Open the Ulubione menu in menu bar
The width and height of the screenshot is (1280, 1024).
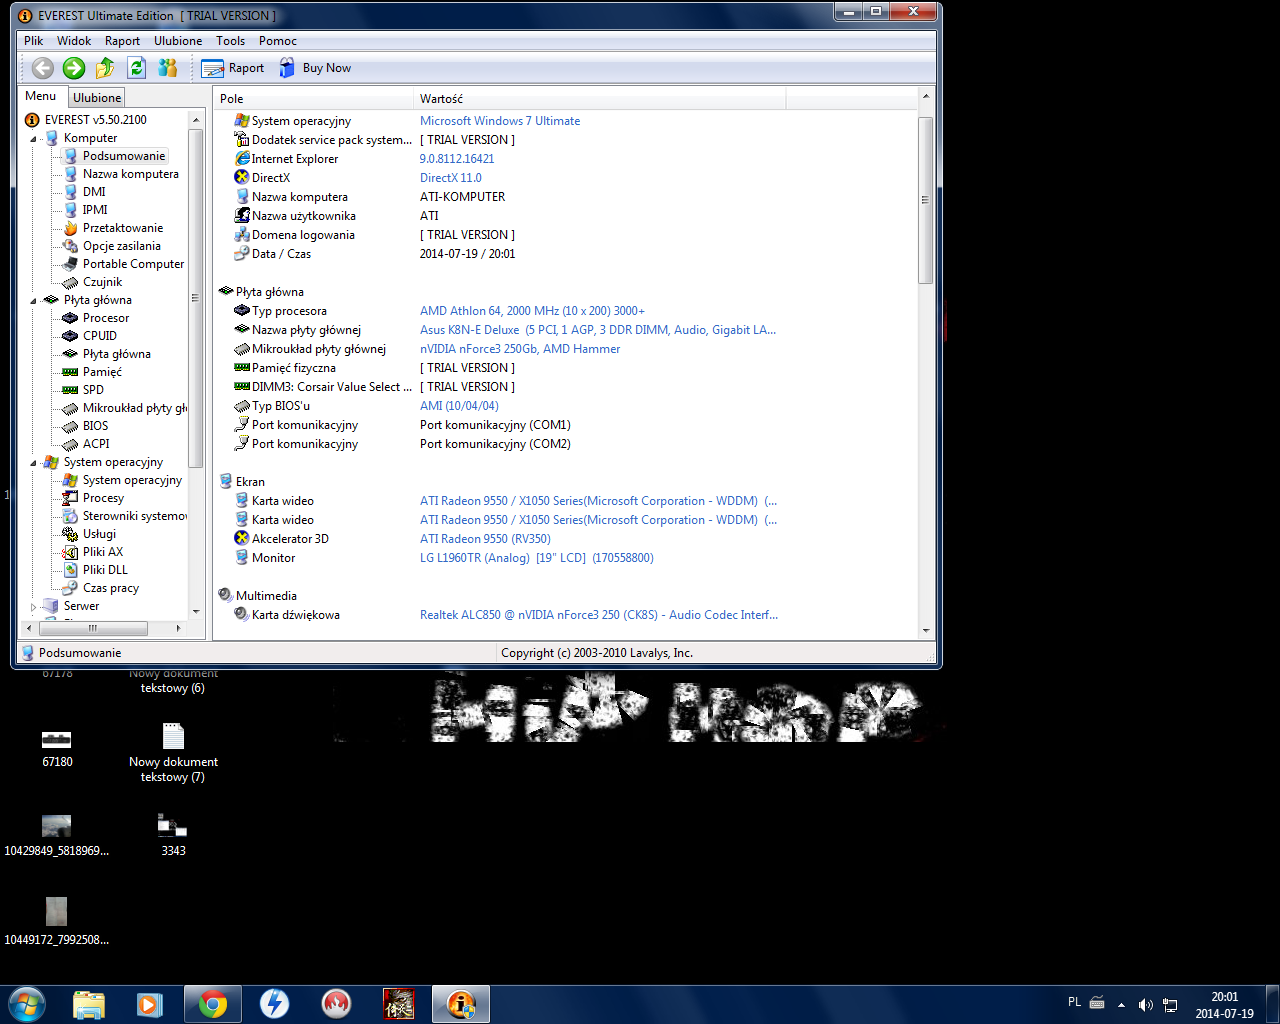click(x=178, y=41)
